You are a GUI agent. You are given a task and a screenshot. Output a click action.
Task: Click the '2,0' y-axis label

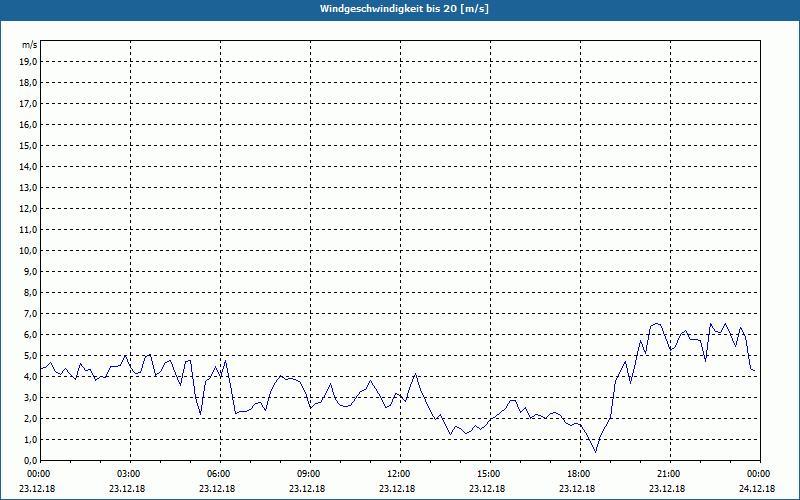(30, 418)
